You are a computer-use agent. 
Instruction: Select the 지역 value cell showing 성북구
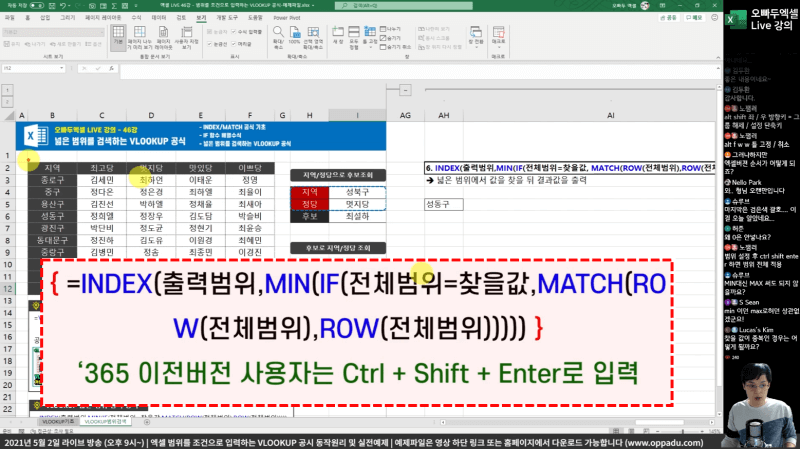(x=357, y=192)
